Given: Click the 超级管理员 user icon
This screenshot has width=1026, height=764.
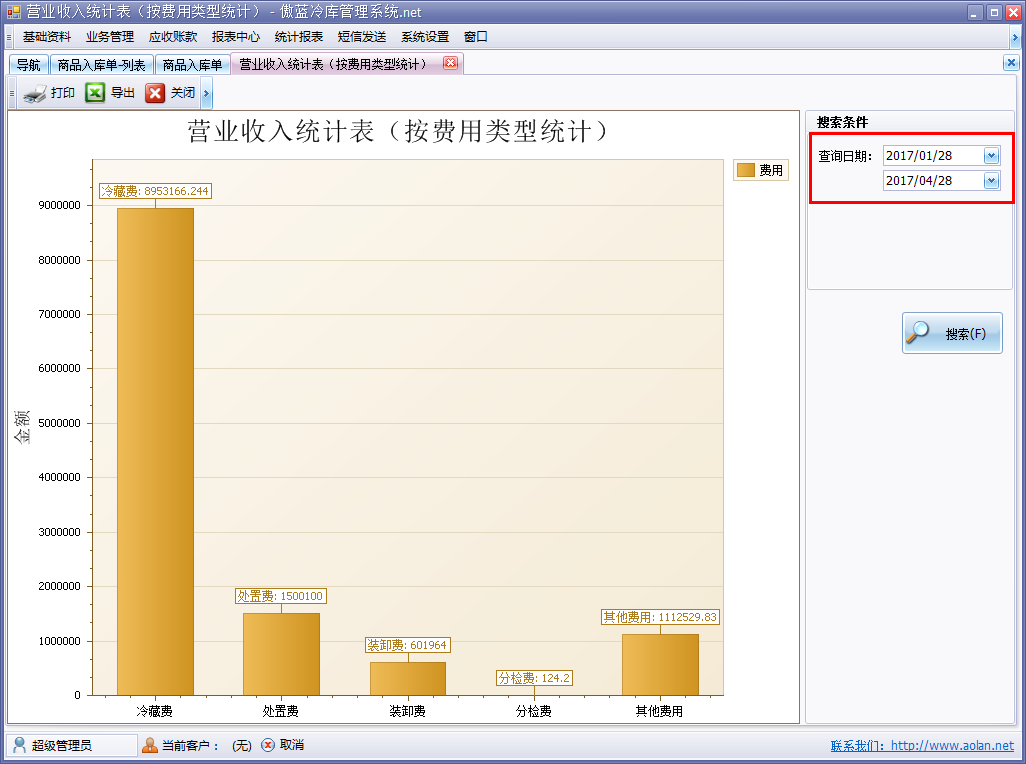Looking at the screenshot, I should [x=20, y=744].
